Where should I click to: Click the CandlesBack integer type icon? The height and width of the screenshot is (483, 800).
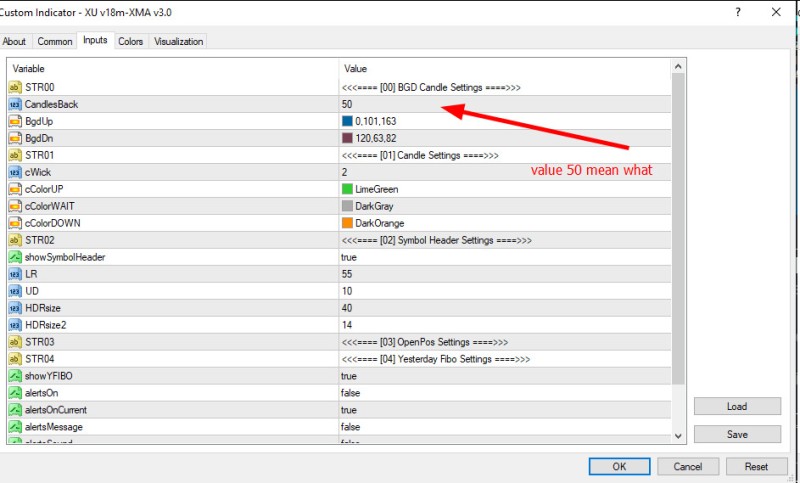[15, 104]
